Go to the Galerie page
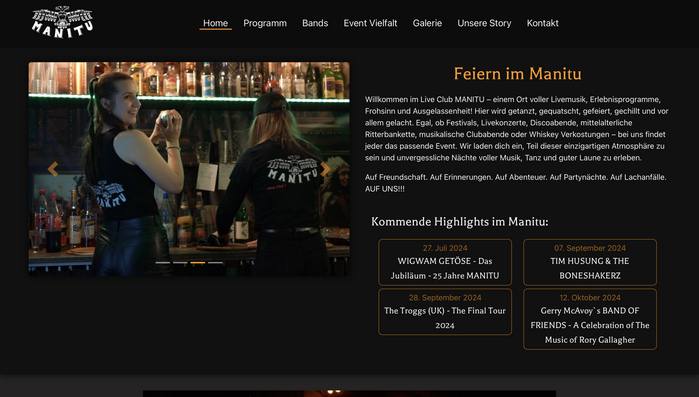Viewport: 699px width, 397px height. (427, 23)
